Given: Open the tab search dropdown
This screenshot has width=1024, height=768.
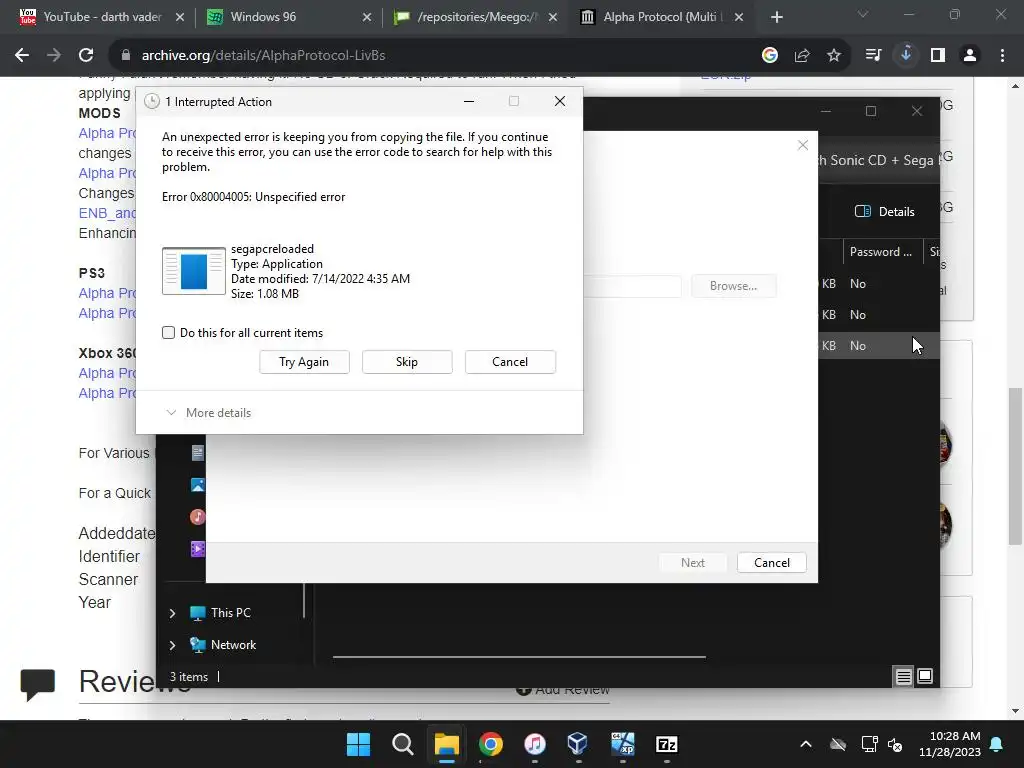Looking at the screenshot, I should click(863, 14).
